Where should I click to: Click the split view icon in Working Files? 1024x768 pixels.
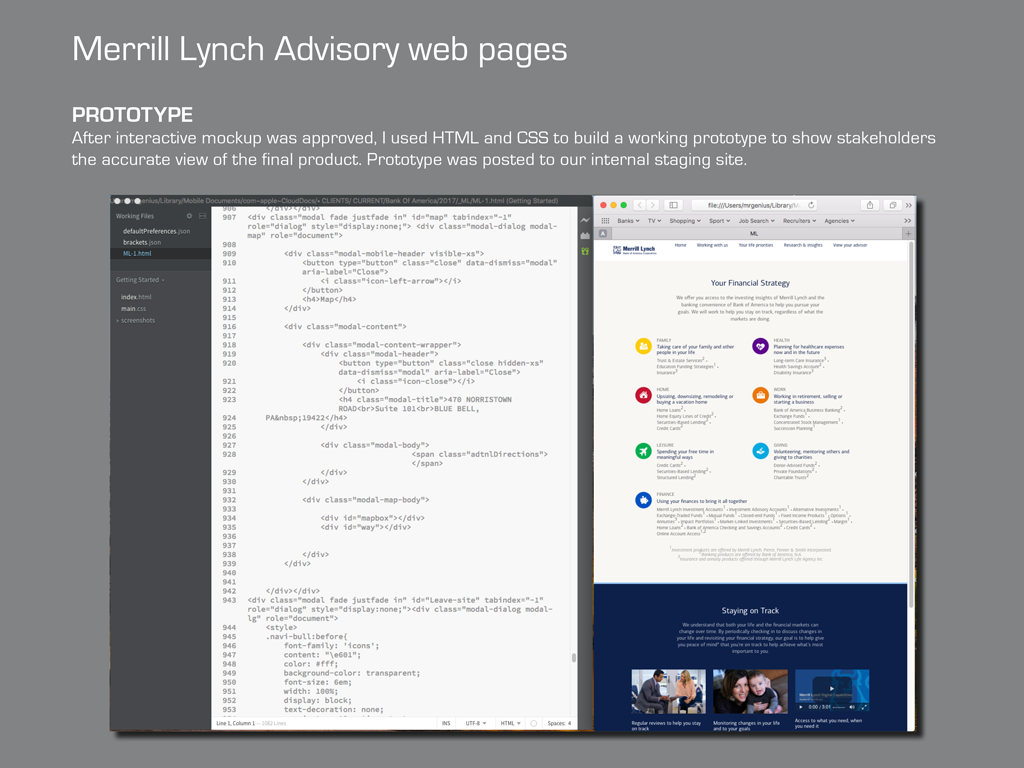[202, 216]
